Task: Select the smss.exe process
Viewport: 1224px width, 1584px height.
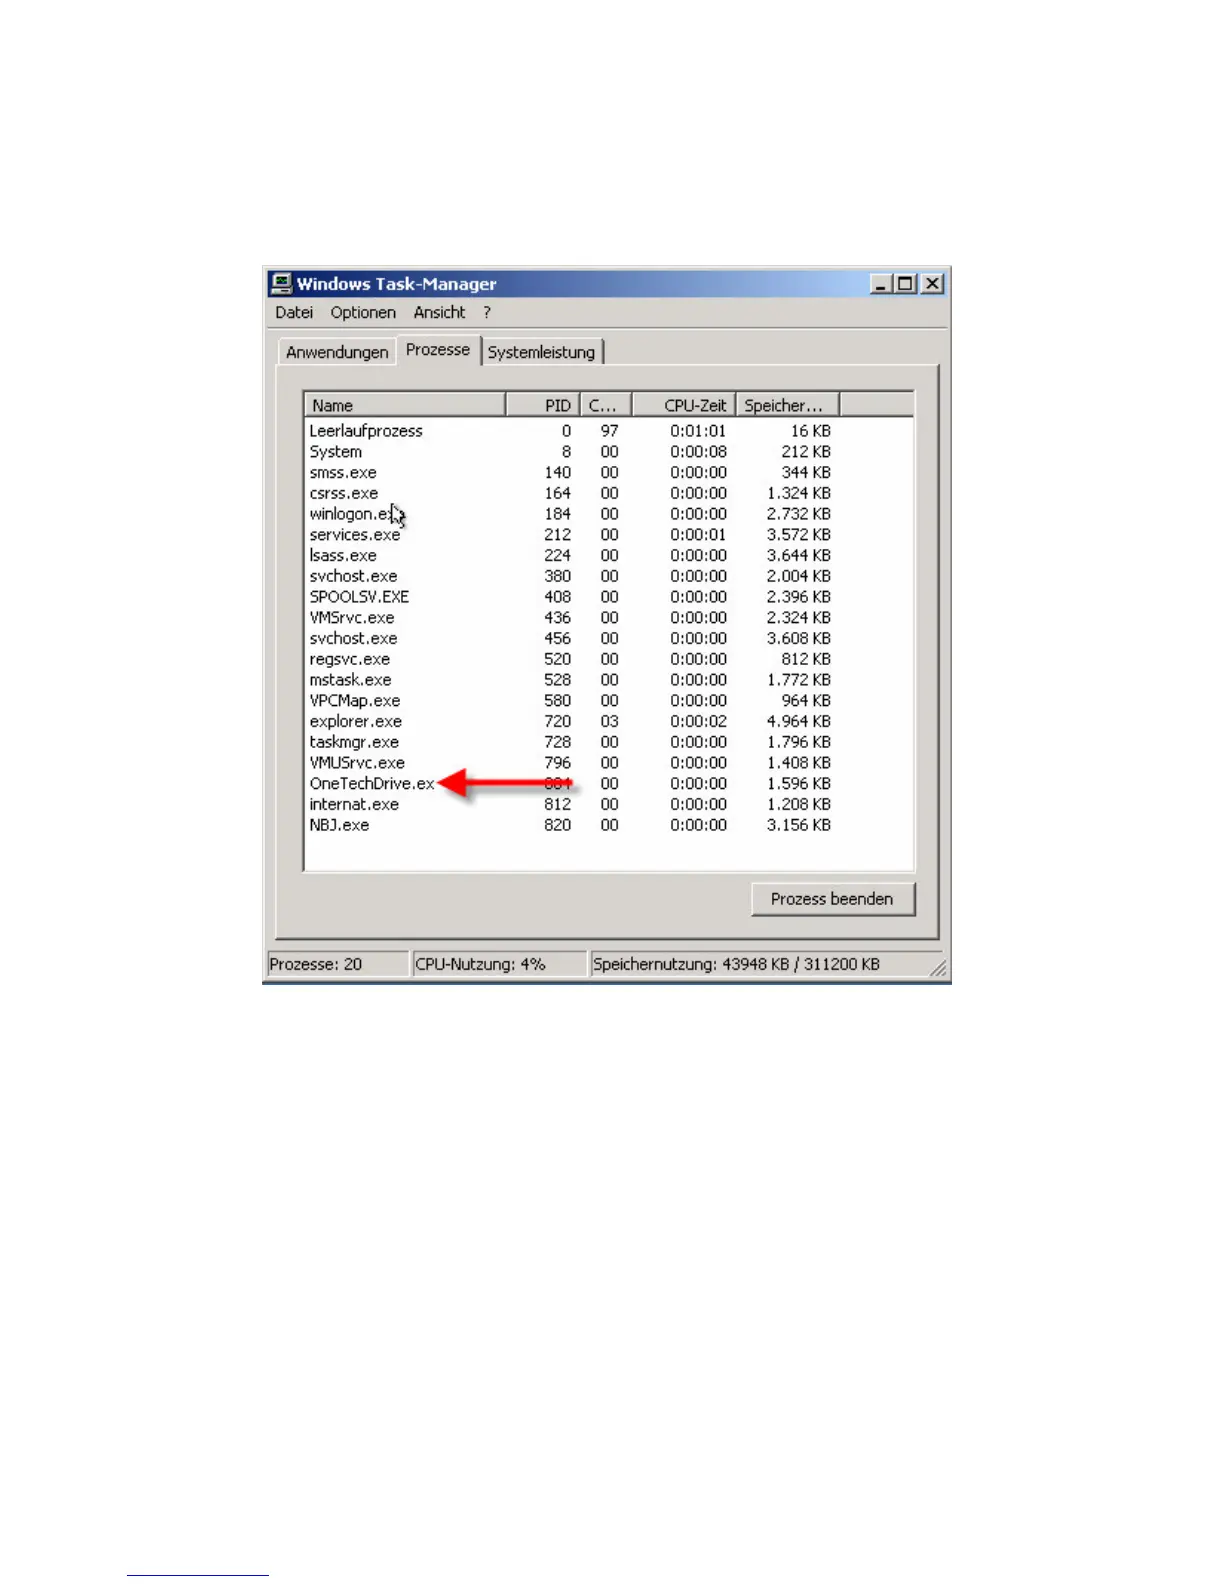Action: coord(570,472)
